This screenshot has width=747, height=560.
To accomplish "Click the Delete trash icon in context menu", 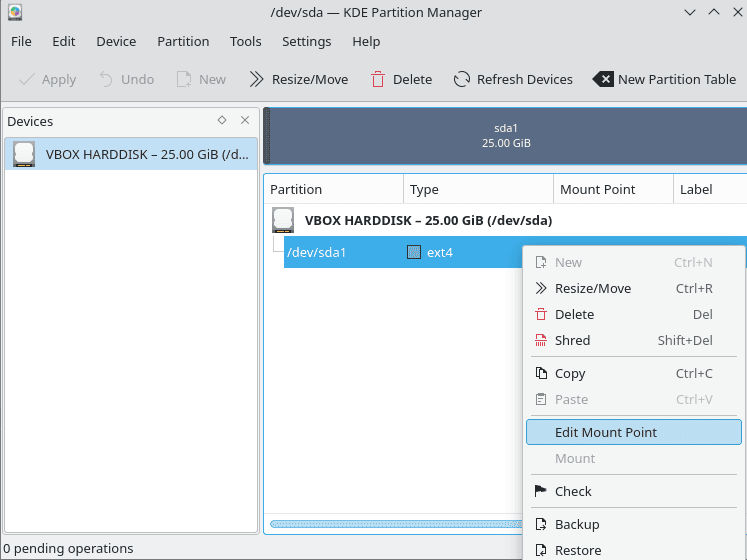I will point(541,314).
